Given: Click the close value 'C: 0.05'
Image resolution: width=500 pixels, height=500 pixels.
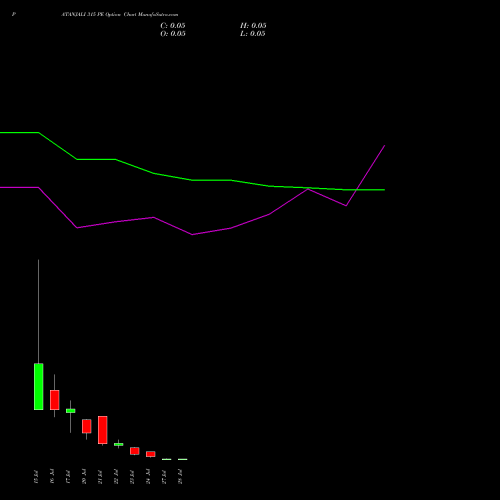Looking at the screenshot, I should [173, 26].
